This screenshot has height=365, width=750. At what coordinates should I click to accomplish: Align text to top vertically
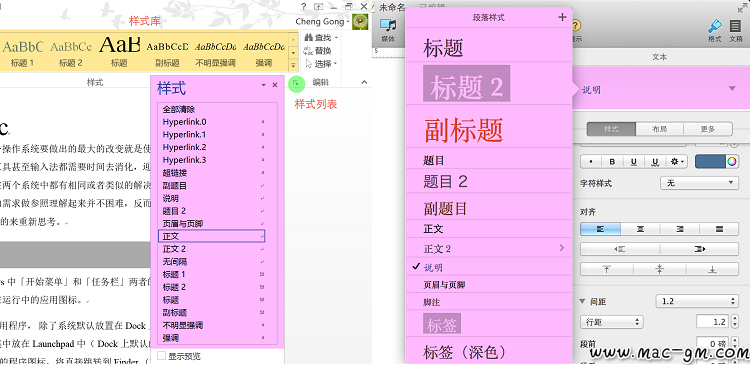607,269
